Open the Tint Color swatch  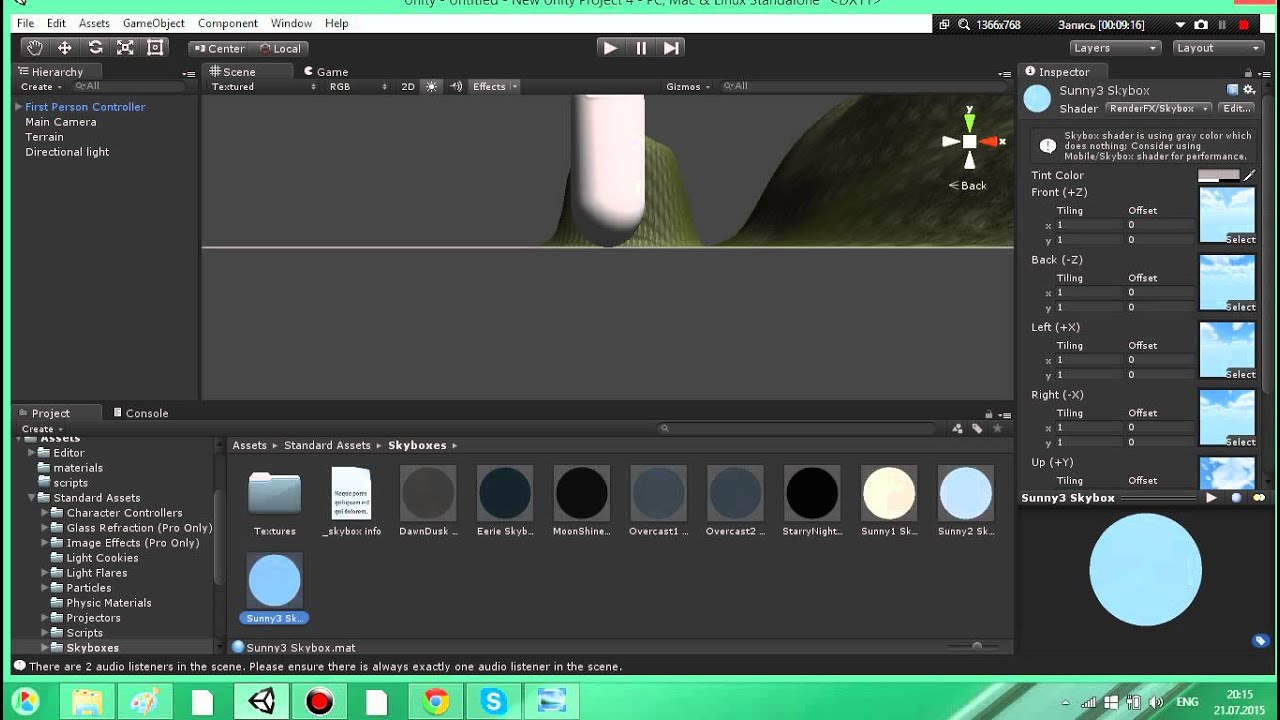(1218, 175)
